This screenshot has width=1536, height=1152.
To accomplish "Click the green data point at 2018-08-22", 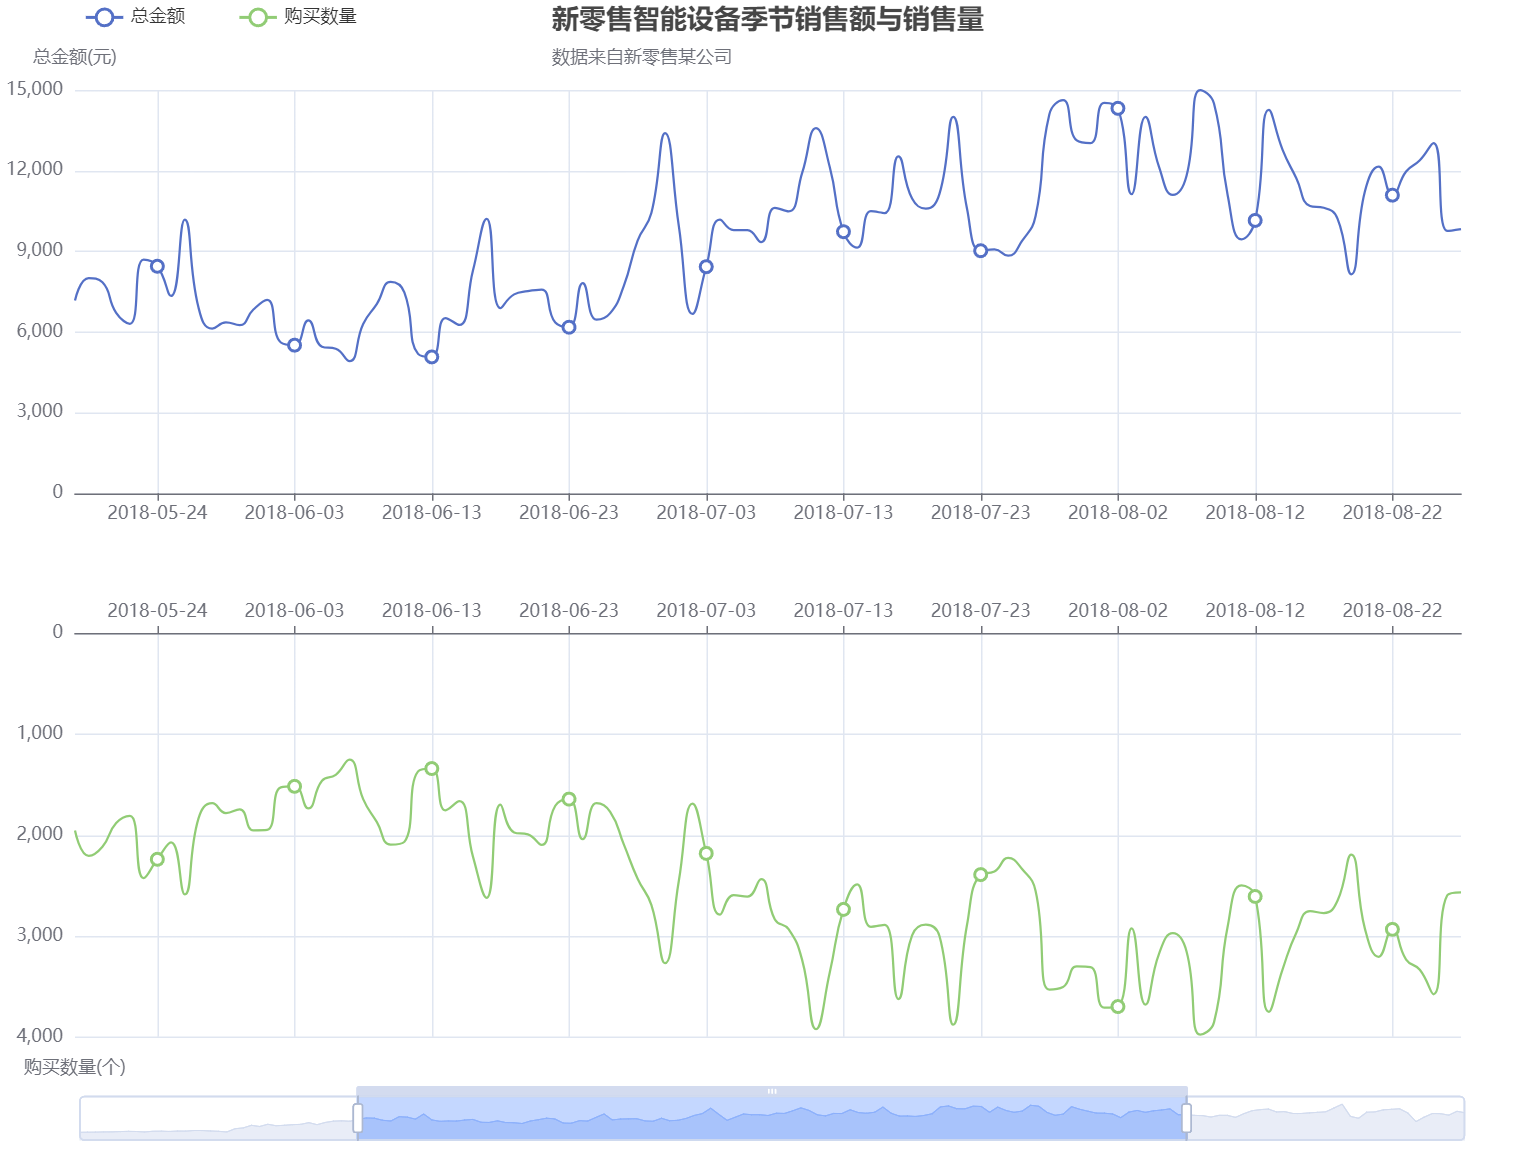I will (1392, 930).
